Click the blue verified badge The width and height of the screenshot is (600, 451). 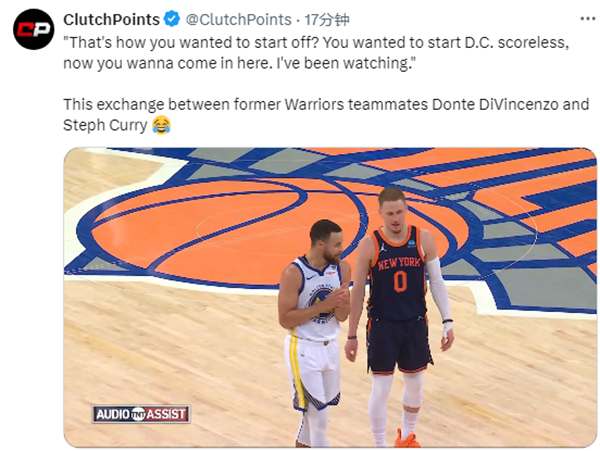tap(172, 19)
